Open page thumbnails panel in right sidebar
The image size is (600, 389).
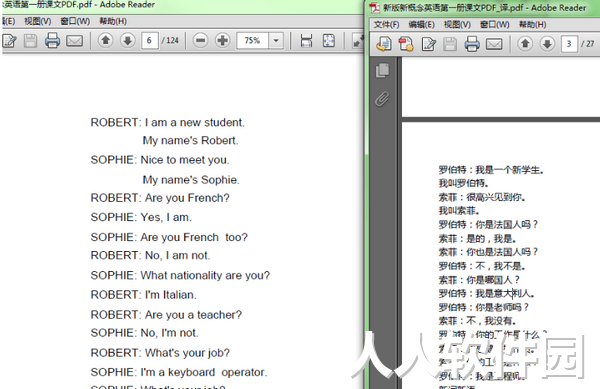pos(382,70)
